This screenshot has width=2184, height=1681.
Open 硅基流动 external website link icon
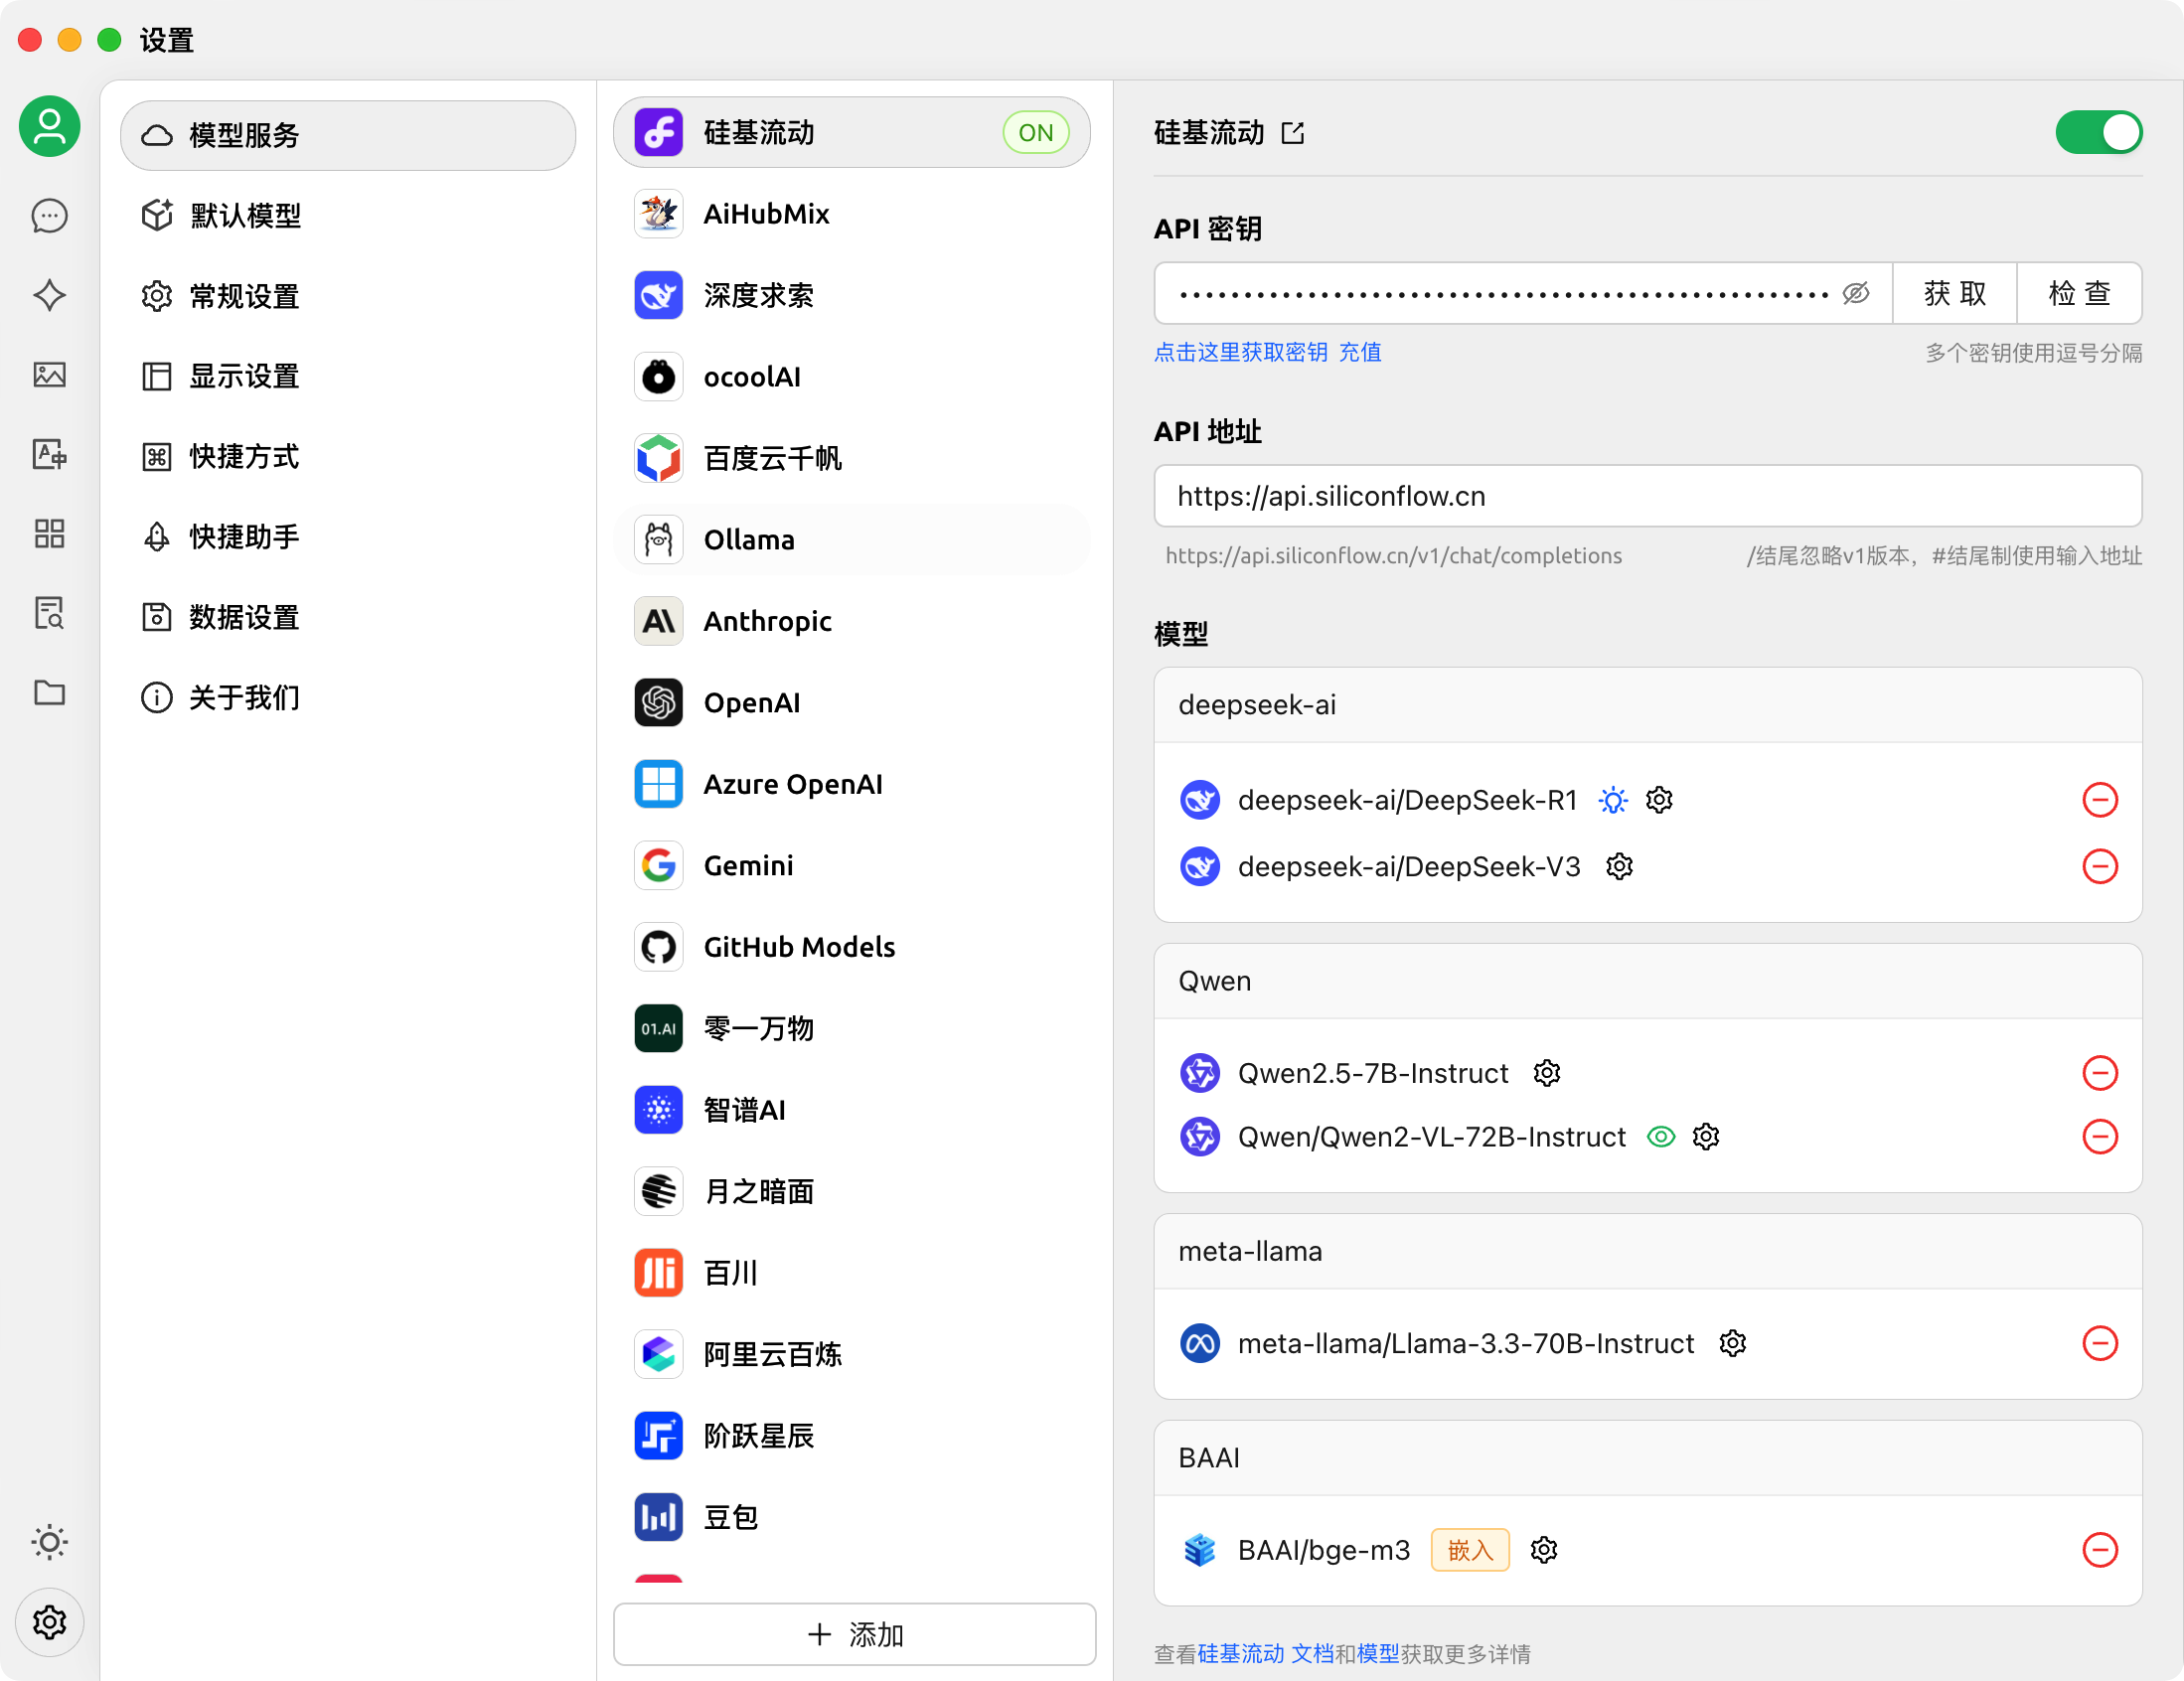coord(1292,133)
